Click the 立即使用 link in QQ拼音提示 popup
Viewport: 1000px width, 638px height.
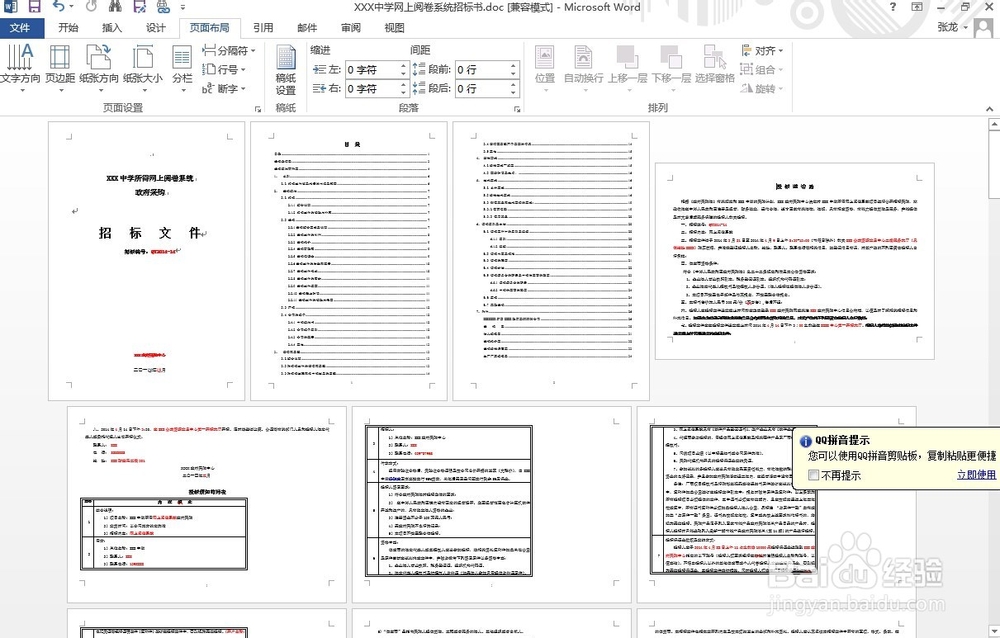(x=976, y=475)
